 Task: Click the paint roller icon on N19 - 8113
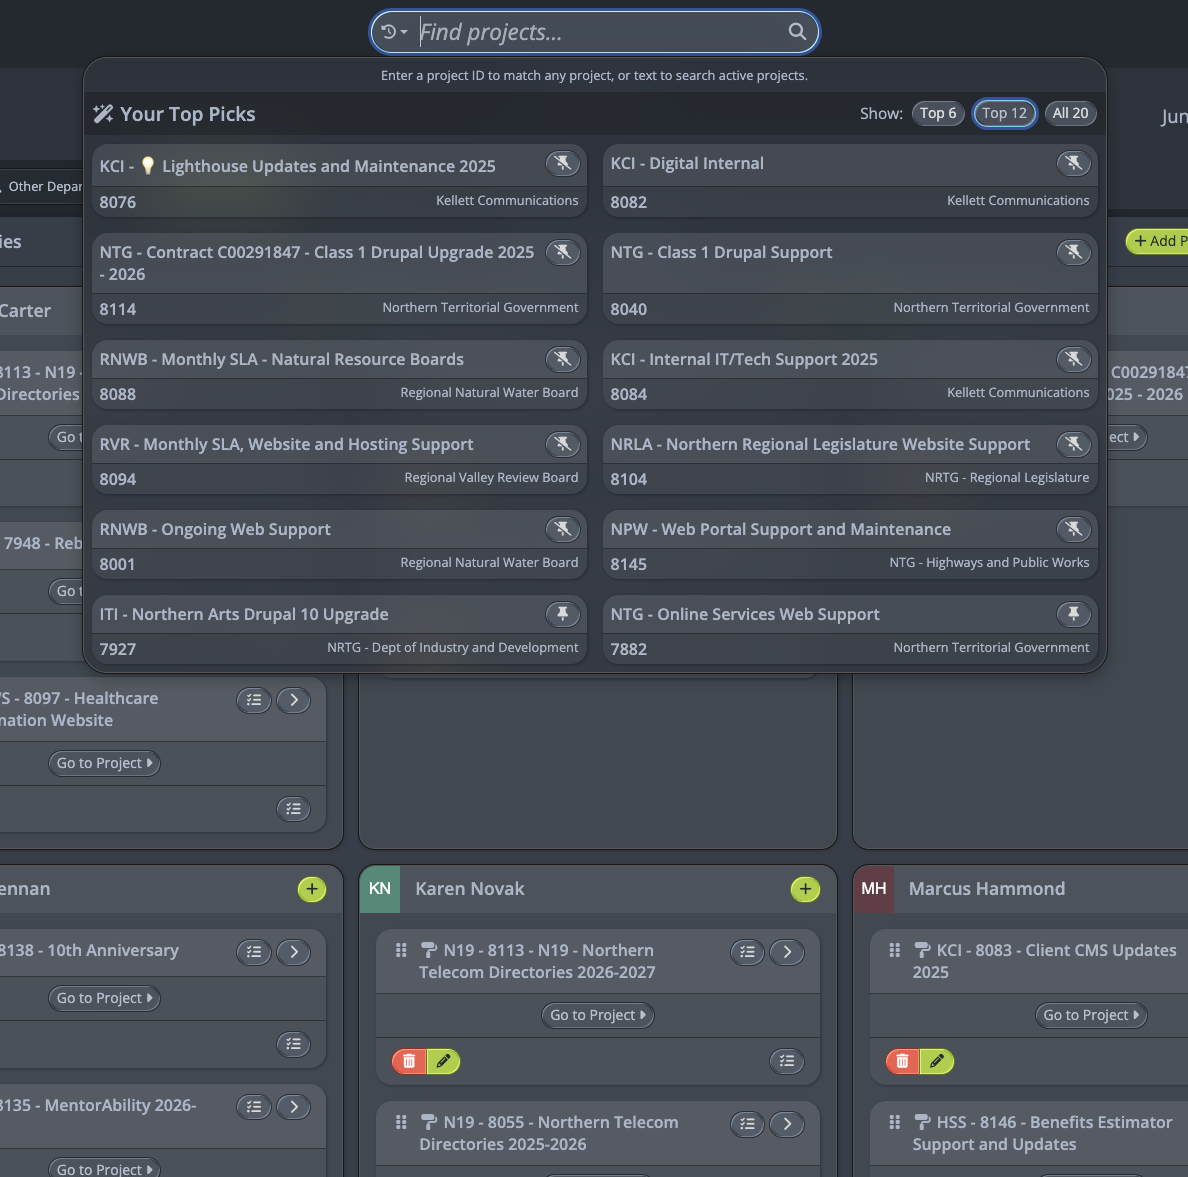[x=429, y=950]
